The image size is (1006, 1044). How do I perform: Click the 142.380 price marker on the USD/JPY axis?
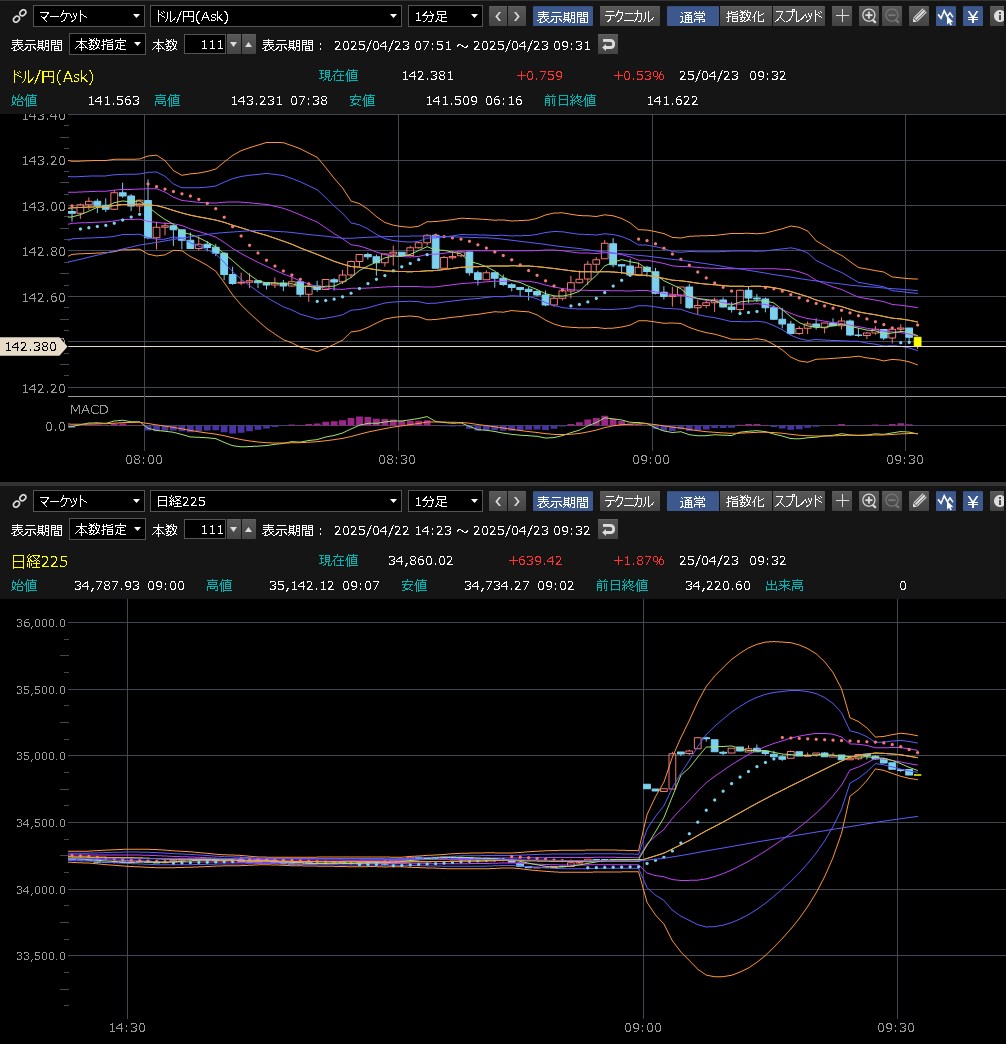[x=33, y=346]
